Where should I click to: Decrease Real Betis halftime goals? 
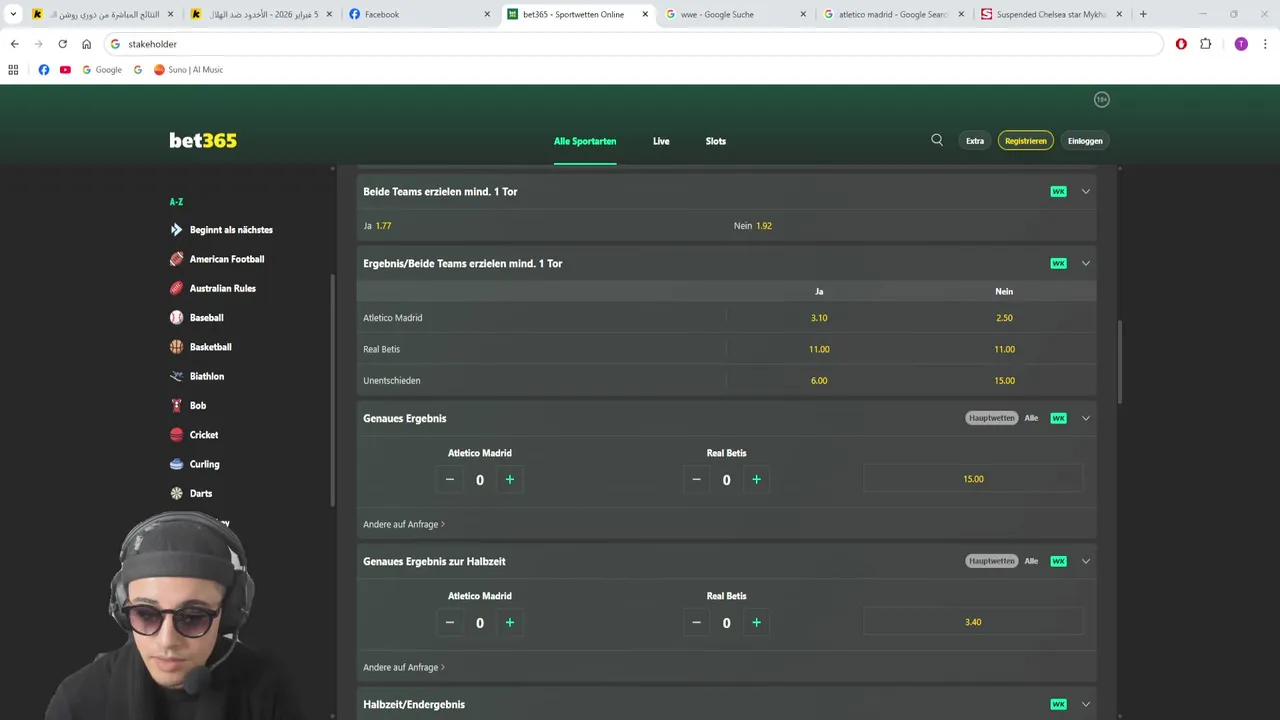pyautogui.click(x=697, y=623)
